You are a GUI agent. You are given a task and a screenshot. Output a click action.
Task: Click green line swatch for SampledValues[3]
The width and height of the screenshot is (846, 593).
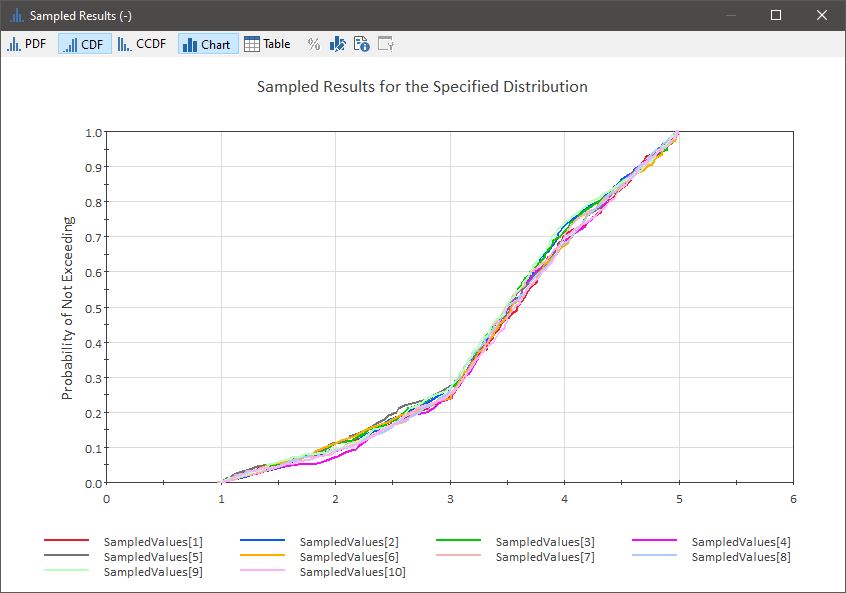[x=458, y=540]
